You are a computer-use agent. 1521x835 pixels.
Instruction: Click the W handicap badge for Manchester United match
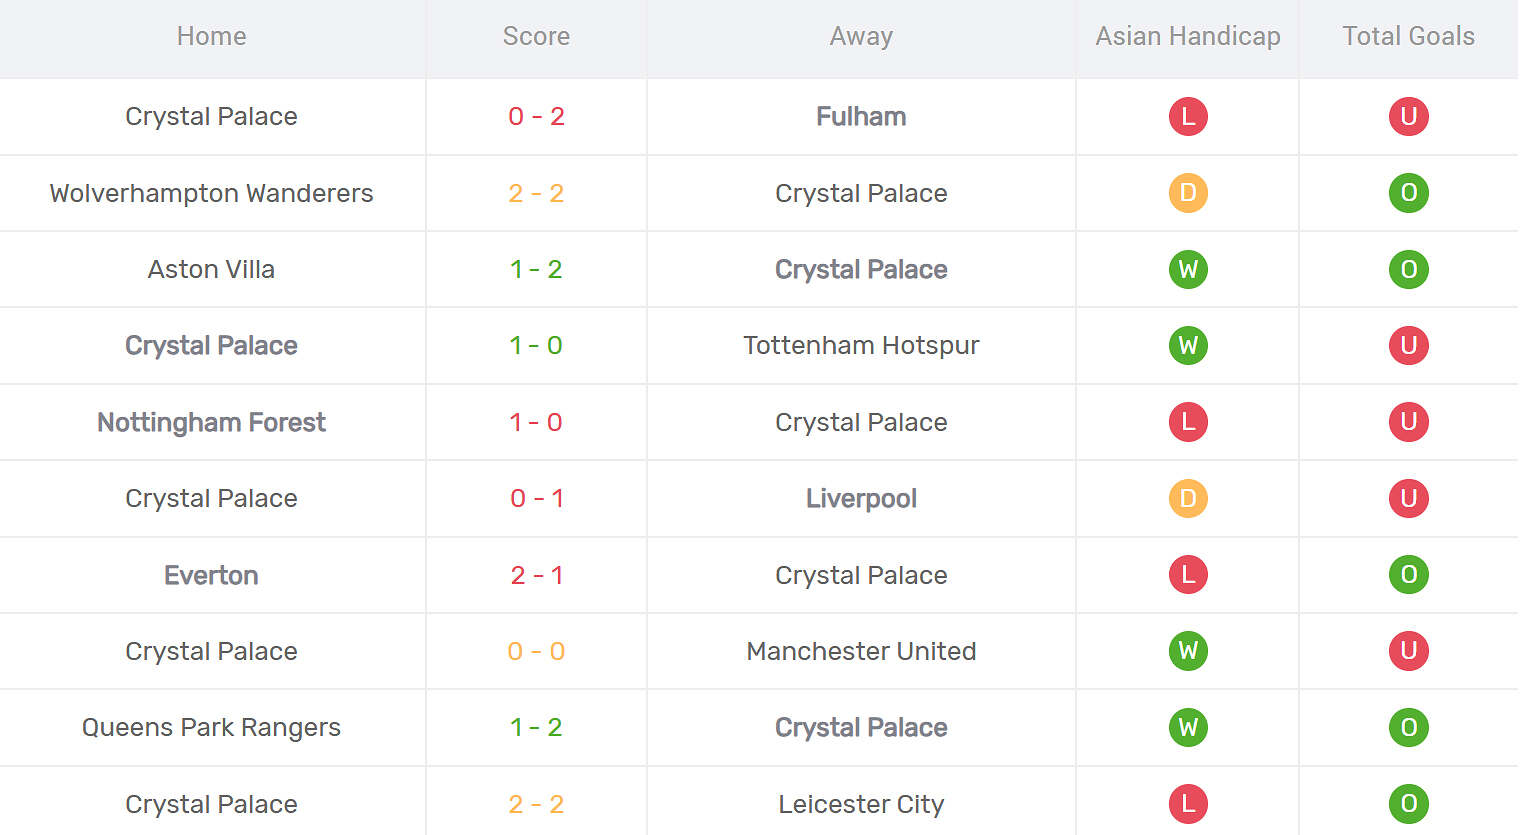(1188, 651)
